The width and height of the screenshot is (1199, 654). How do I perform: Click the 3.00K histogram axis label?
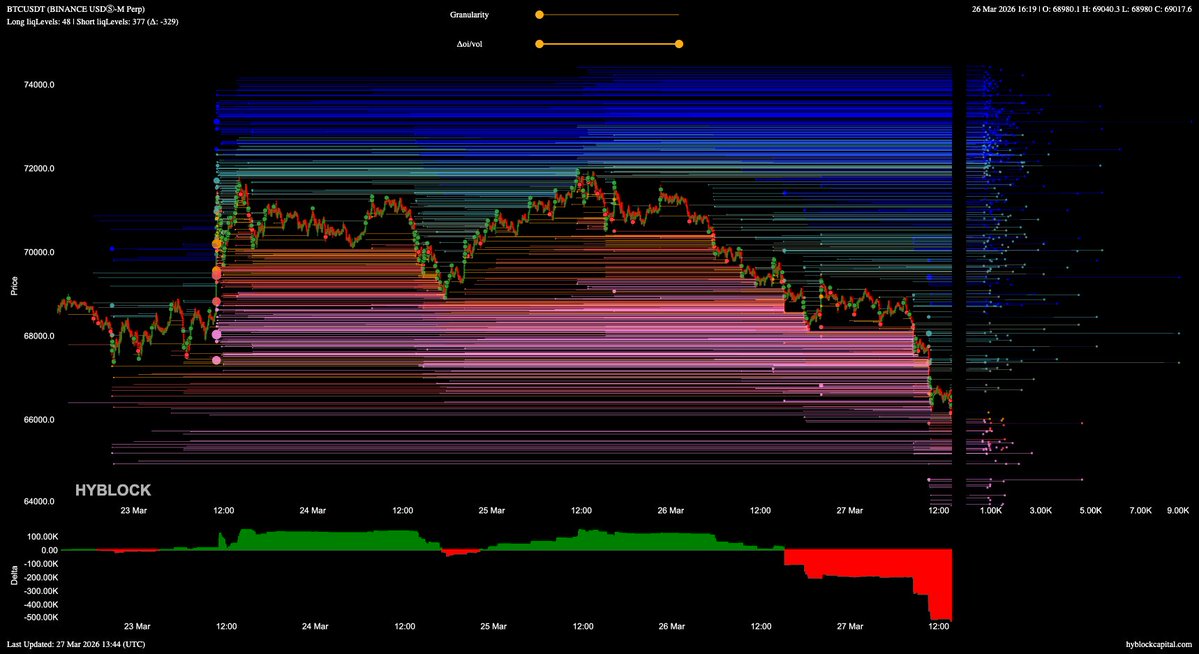[1041, 510]
